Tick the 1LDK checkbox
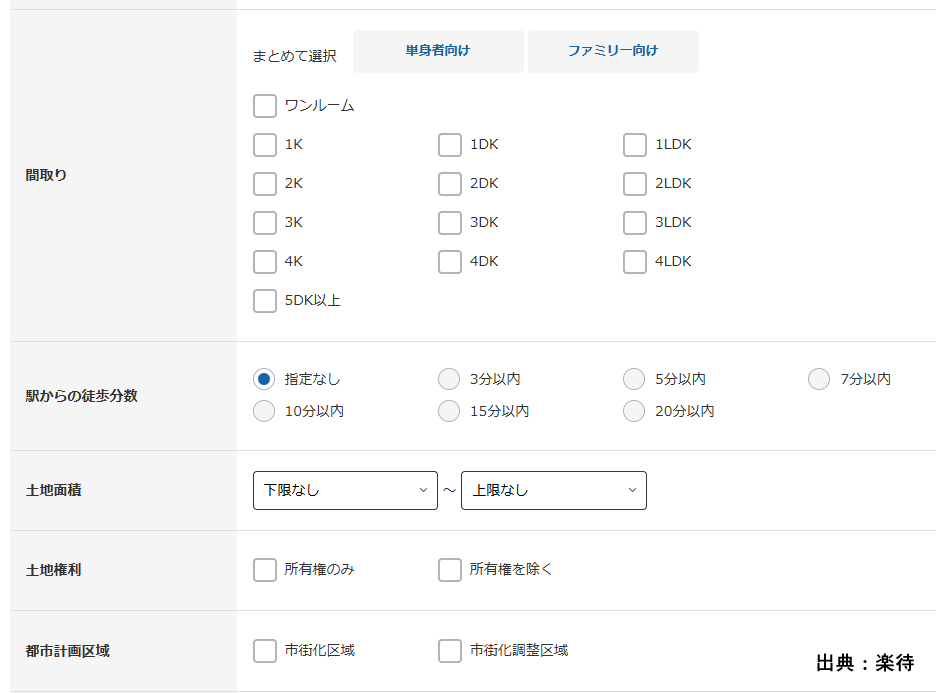936x693 pixels. [635, 145]
